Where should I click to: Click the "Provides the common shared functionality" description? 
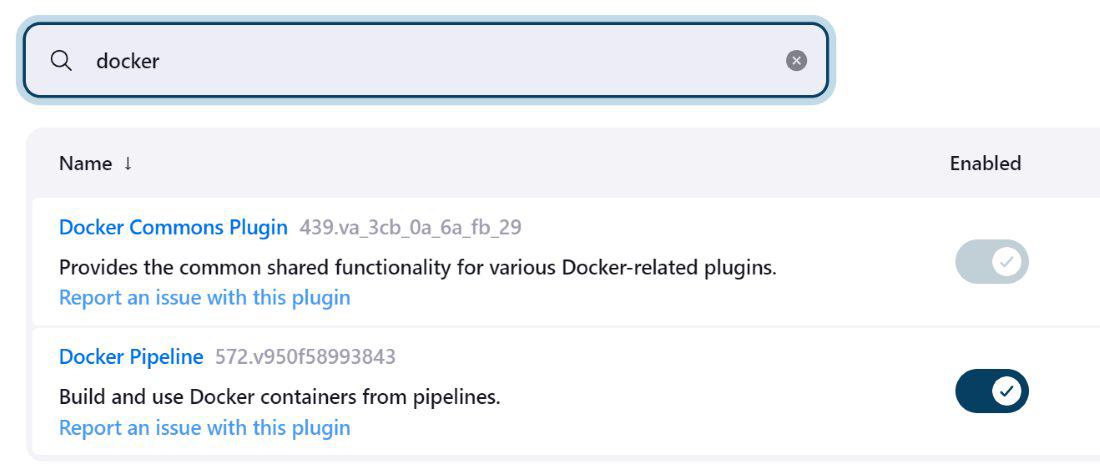pyautogui.click(x=417, y=268)
